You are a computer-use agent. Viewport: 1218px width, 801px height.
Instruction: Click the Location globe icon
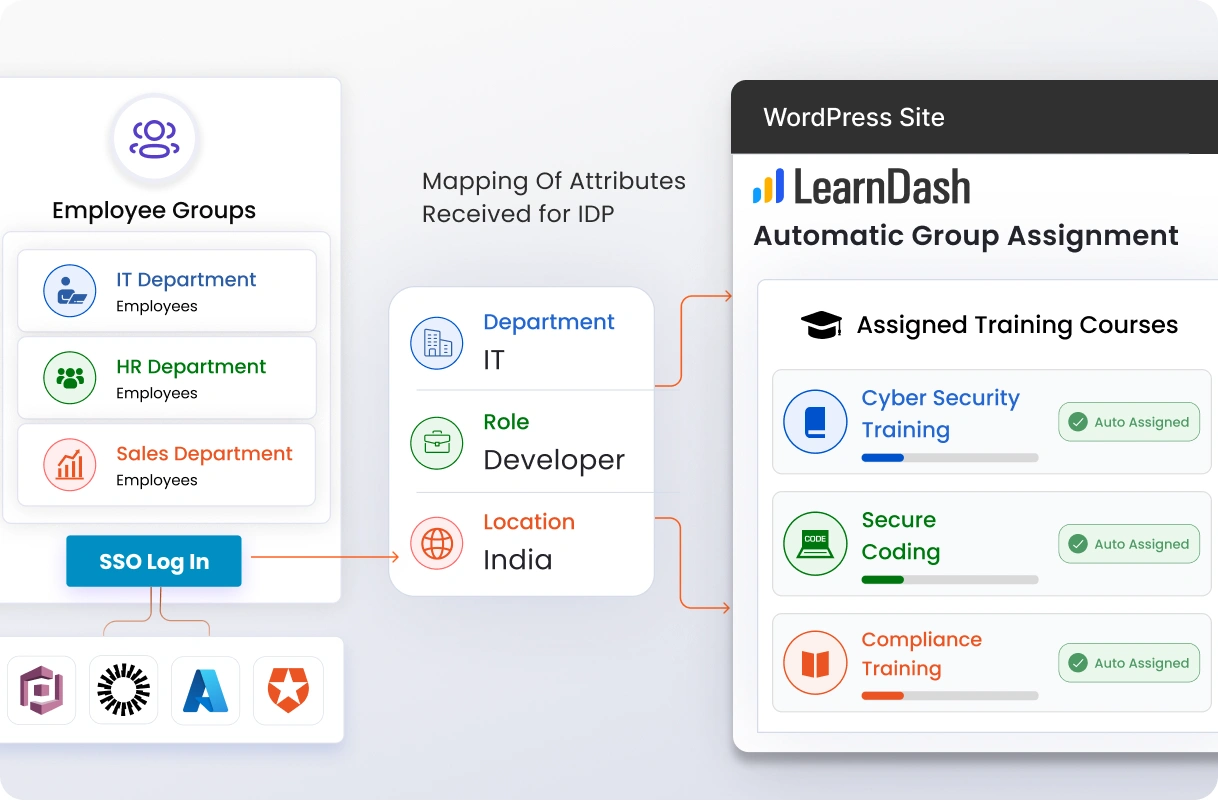click(437, 543)
